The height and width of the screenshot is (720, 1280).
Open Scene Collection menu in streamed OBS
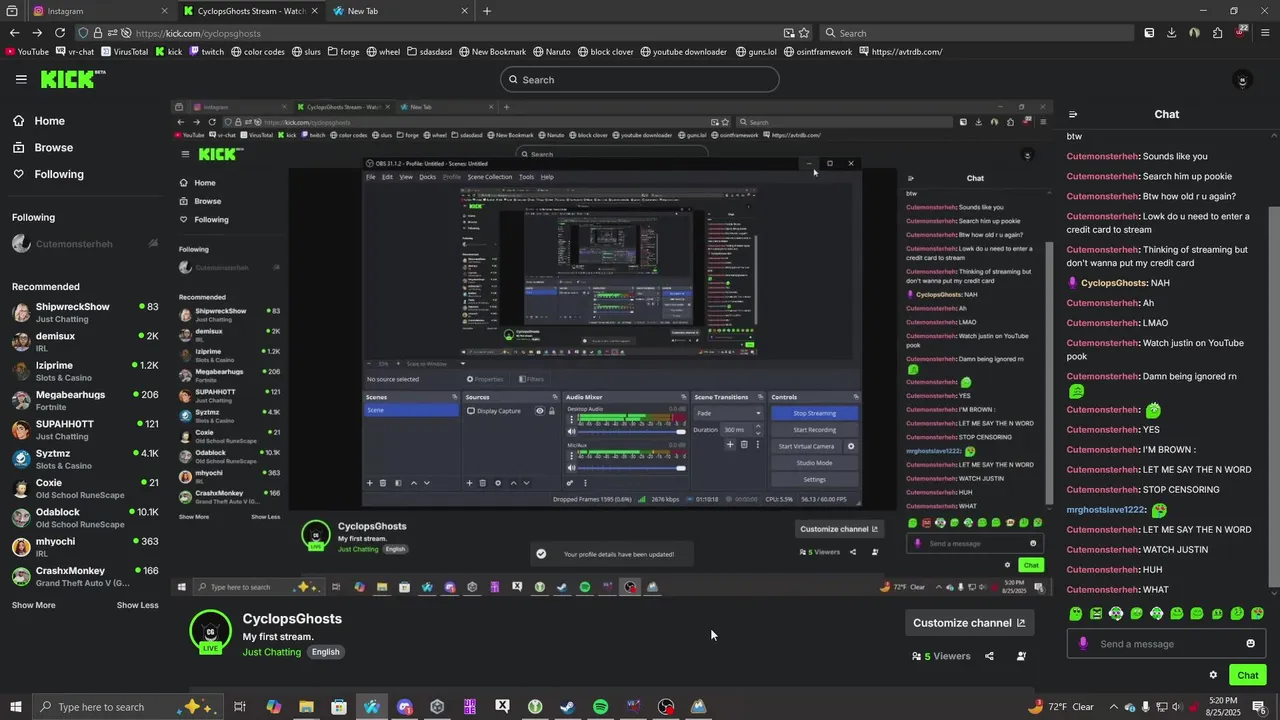point(490,177)
